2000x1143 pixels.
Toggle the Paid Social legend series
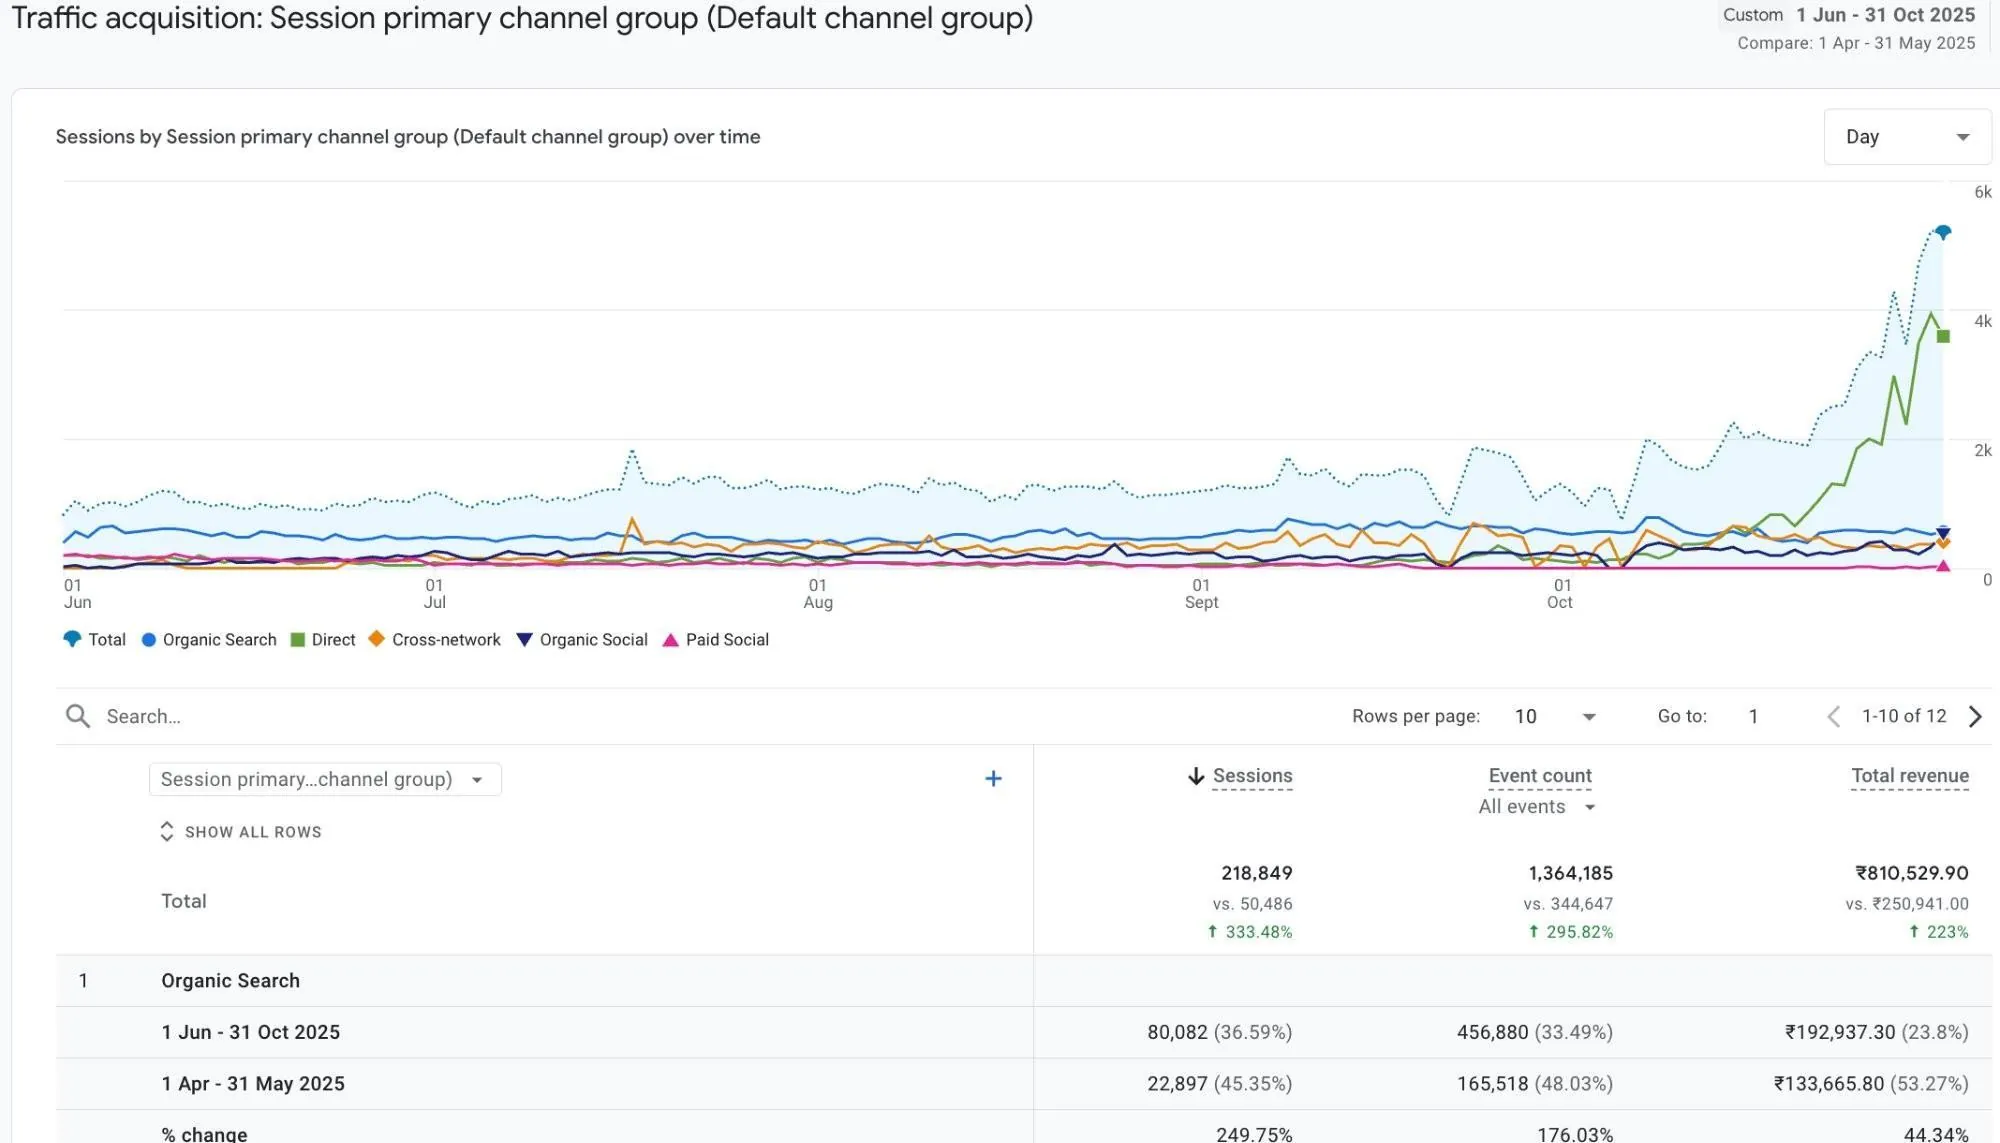click(716, 639)
